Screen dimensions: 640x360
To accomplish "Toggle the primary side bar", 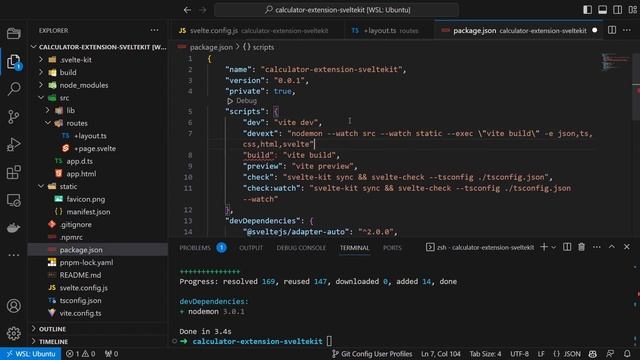I will [x=587, y=10].
